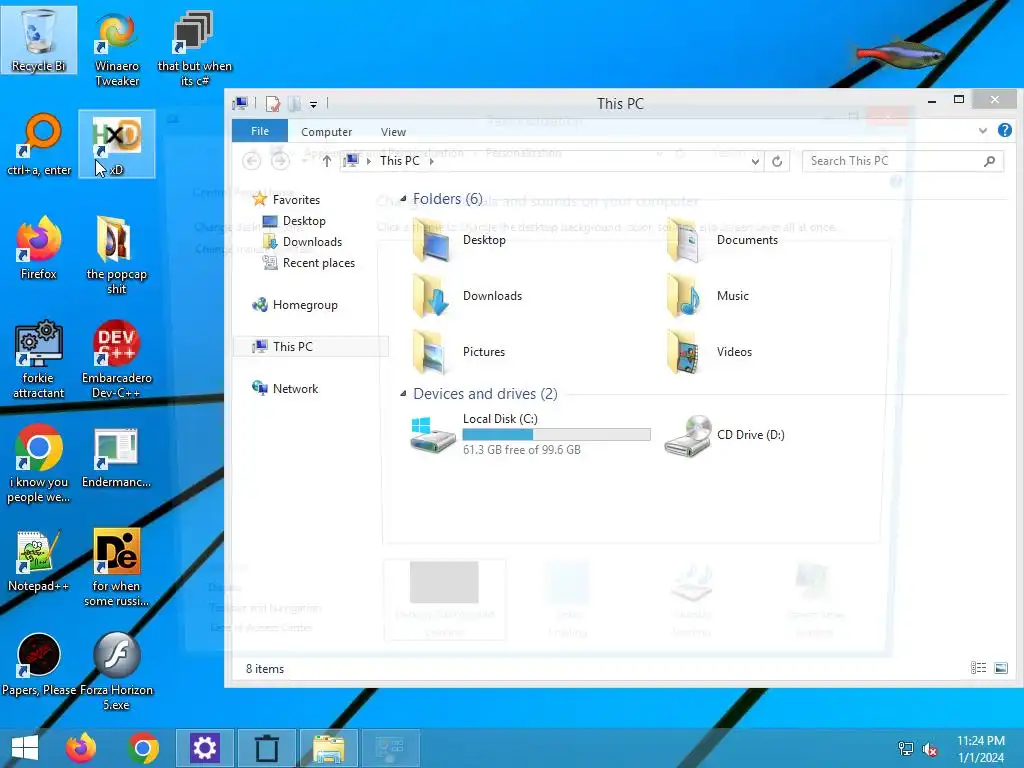Open the Customize Quick Access Toolbar dropdown
This screenshot has height=768, width=1024.
(x=313, y=104)
